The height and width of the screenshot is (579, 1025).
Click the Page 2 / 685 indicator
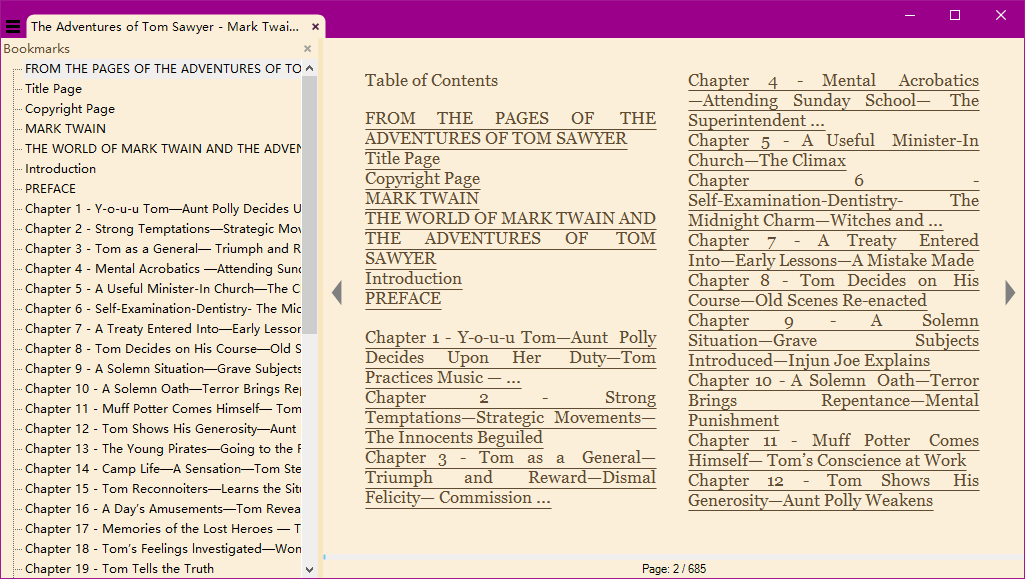674,569
